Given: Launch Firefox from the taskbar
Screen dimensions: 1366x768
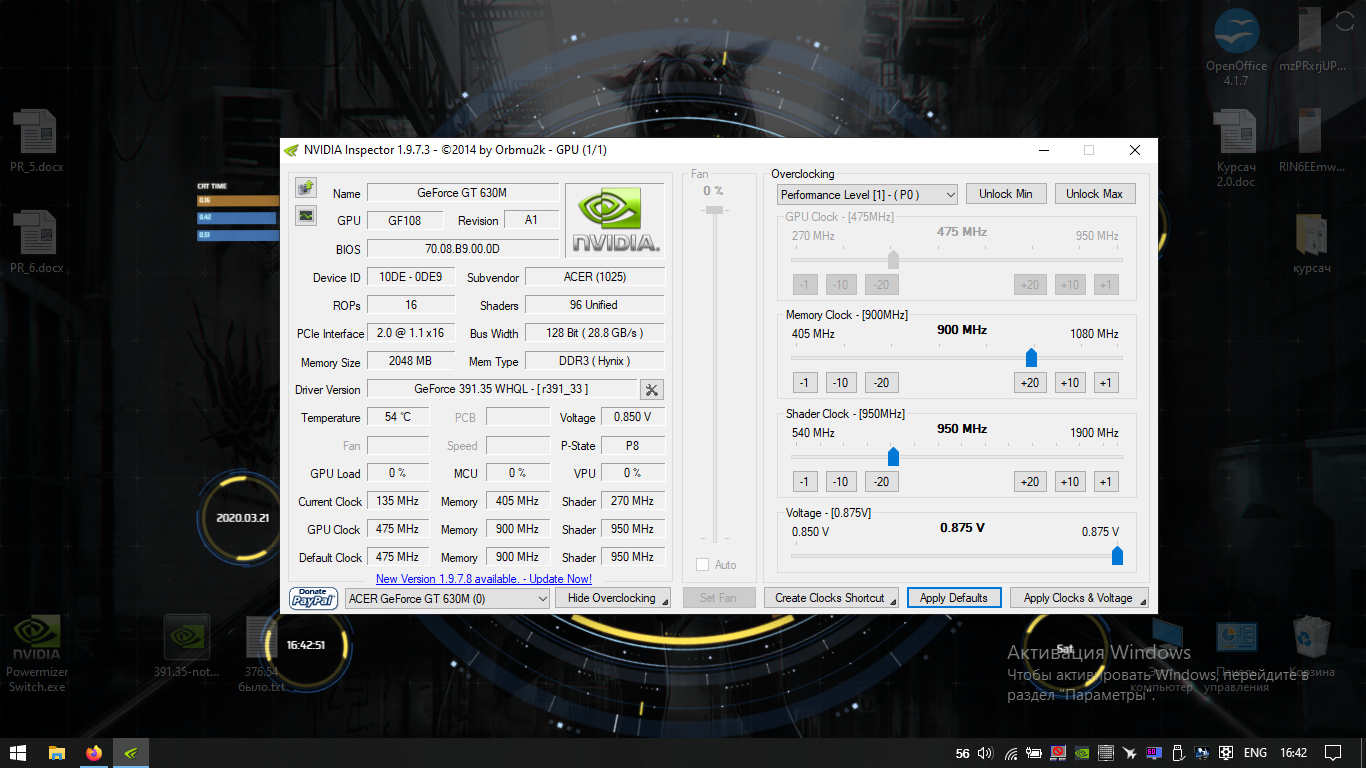Looking at the screenshot, I should (94, 753).
